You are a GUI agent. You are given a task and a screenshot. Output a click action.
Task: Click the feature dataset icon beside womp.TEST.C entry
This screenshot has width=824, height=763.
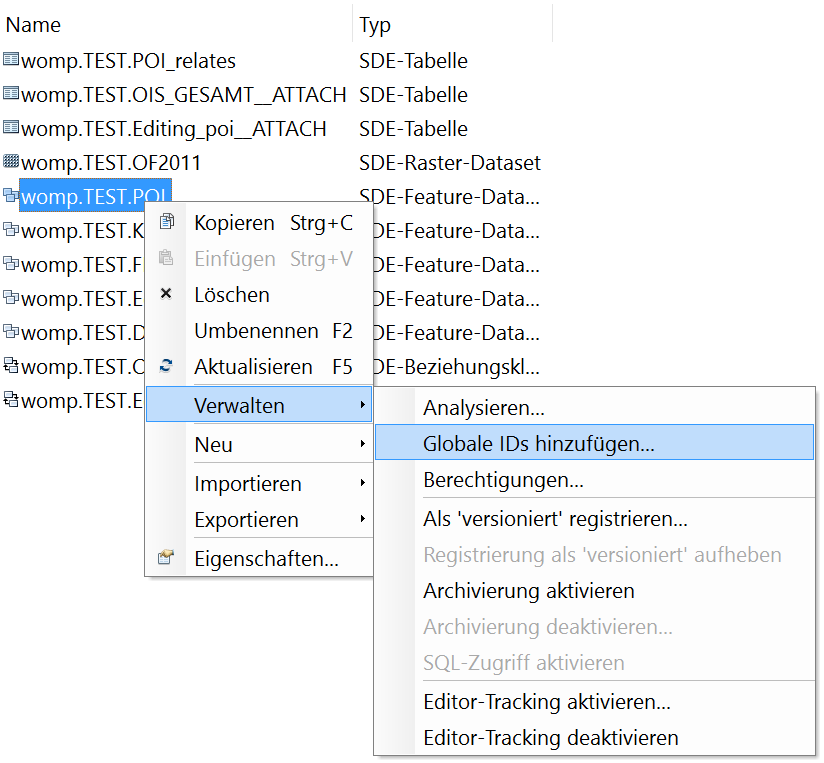pyautogui.click(x=10, y=366)
